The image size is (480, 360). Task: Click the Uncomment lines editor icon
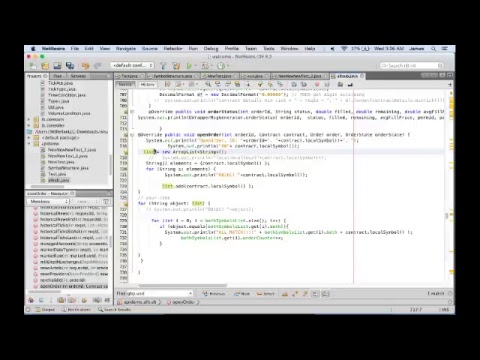pyautogui.click(x=350, y=85)
